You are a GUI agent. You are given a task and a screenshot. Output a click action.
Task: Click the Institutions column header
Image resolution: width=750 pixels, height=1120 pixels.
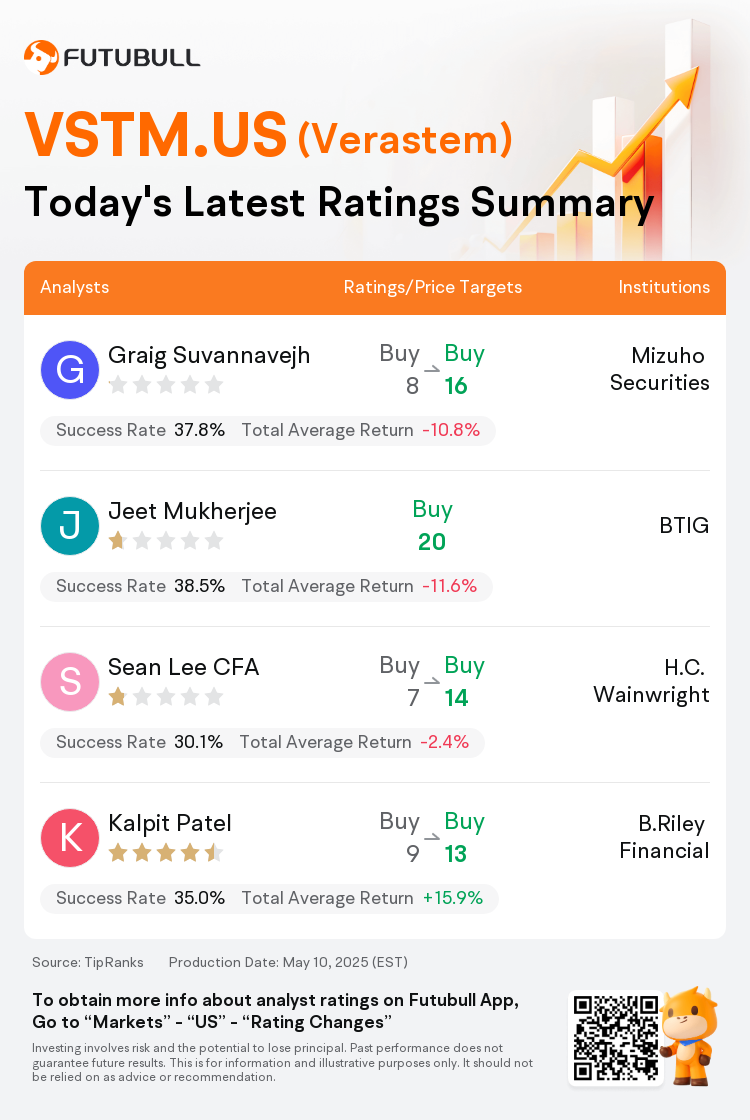coord(664,287)
